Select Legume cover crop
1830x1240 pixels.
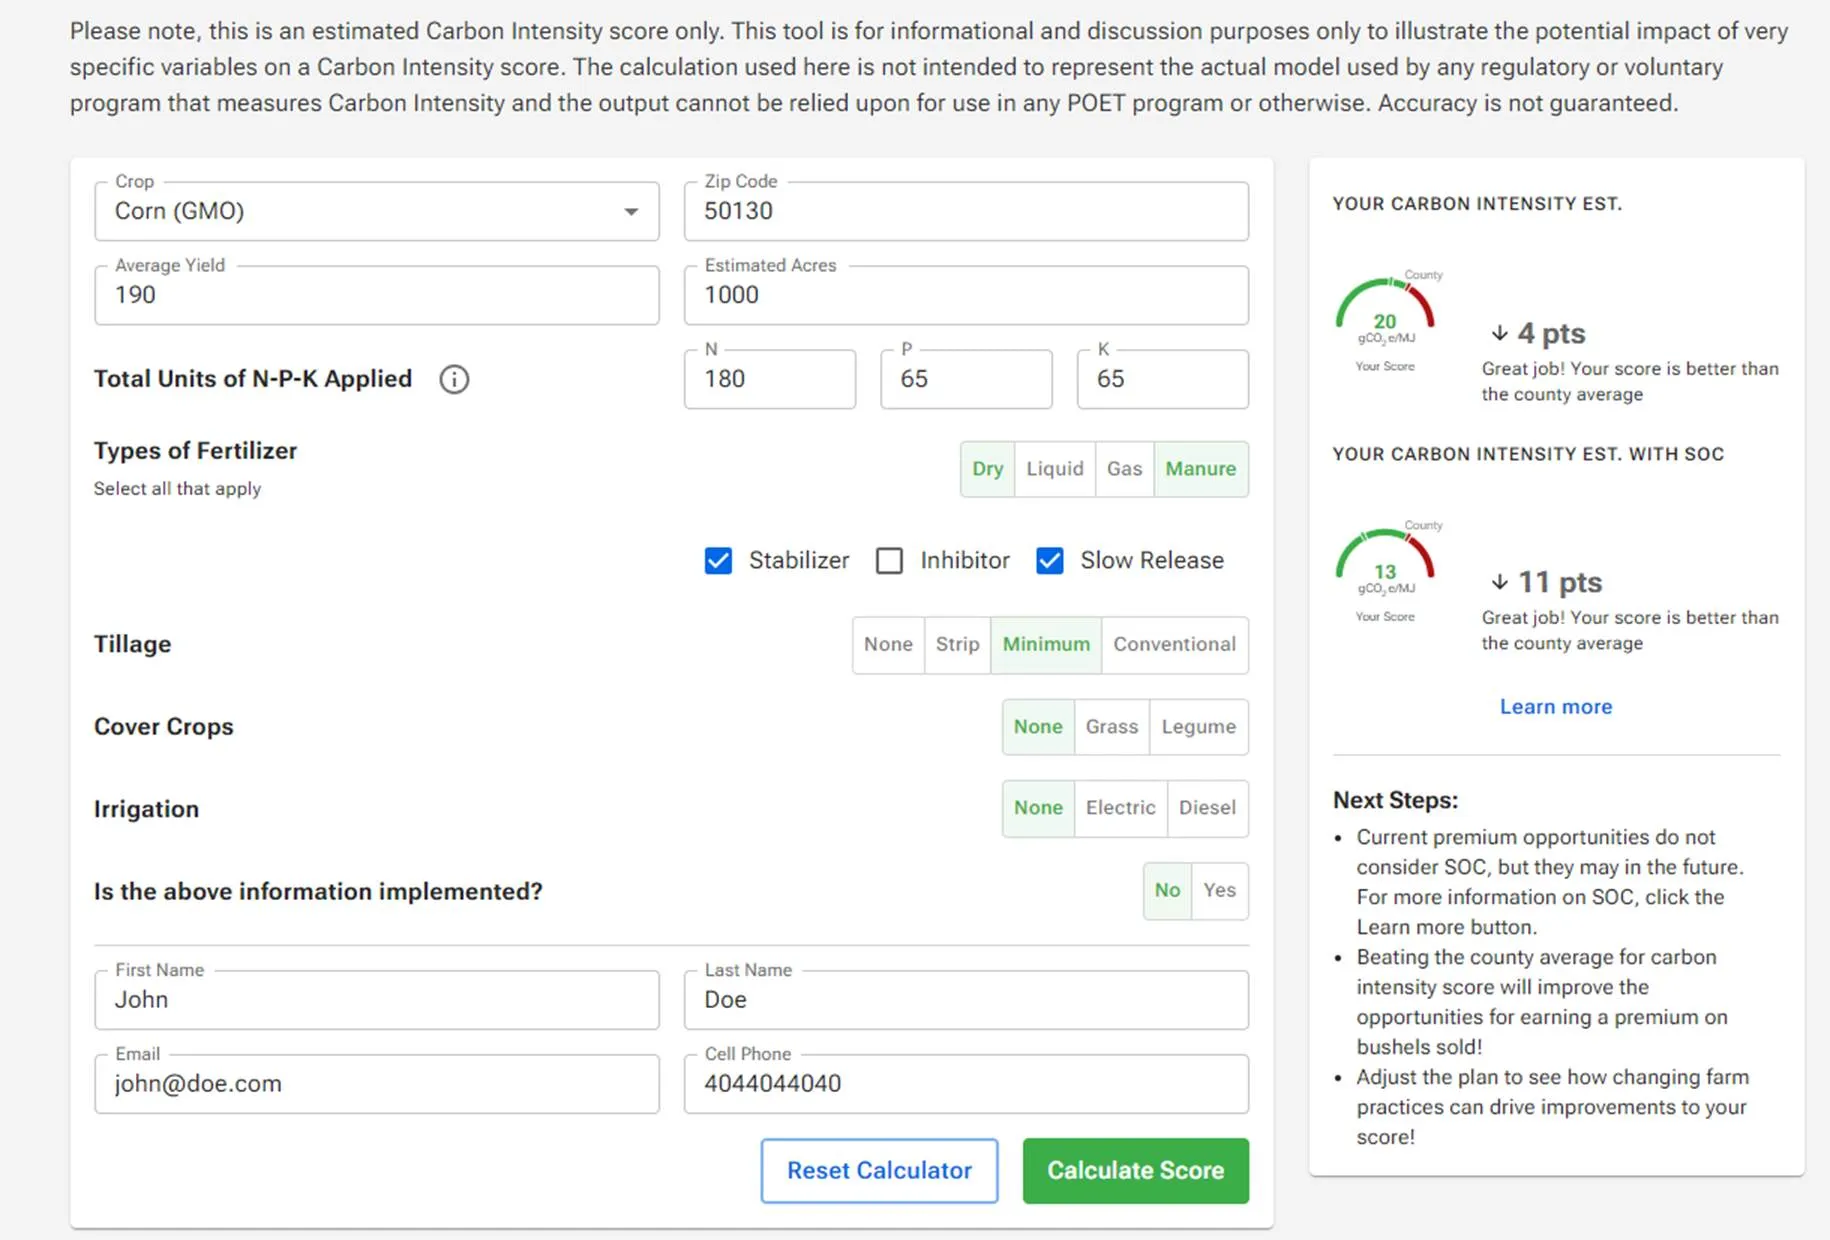tap(1199, 727)
